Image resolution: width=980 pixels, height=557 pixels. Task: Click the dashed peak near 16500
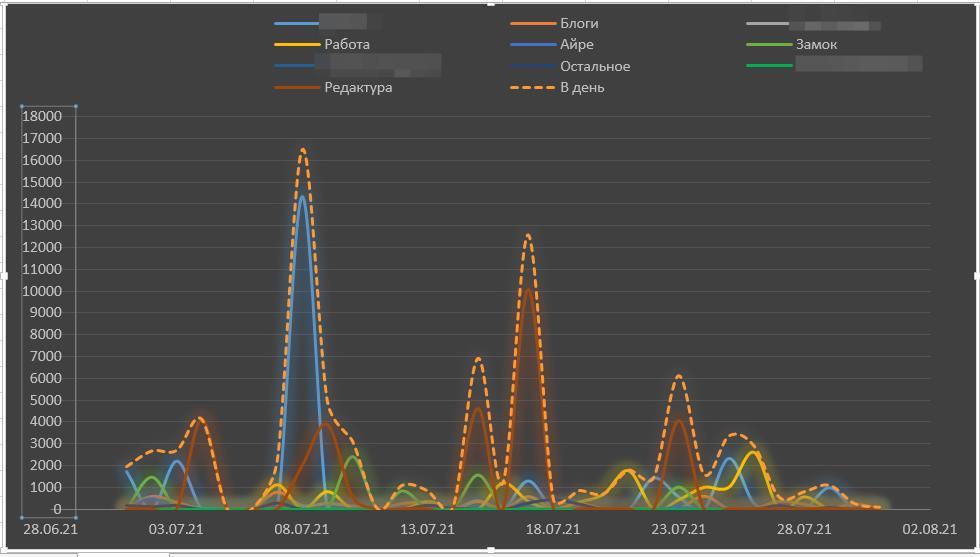pyautogui.click(x=303, y=150)
